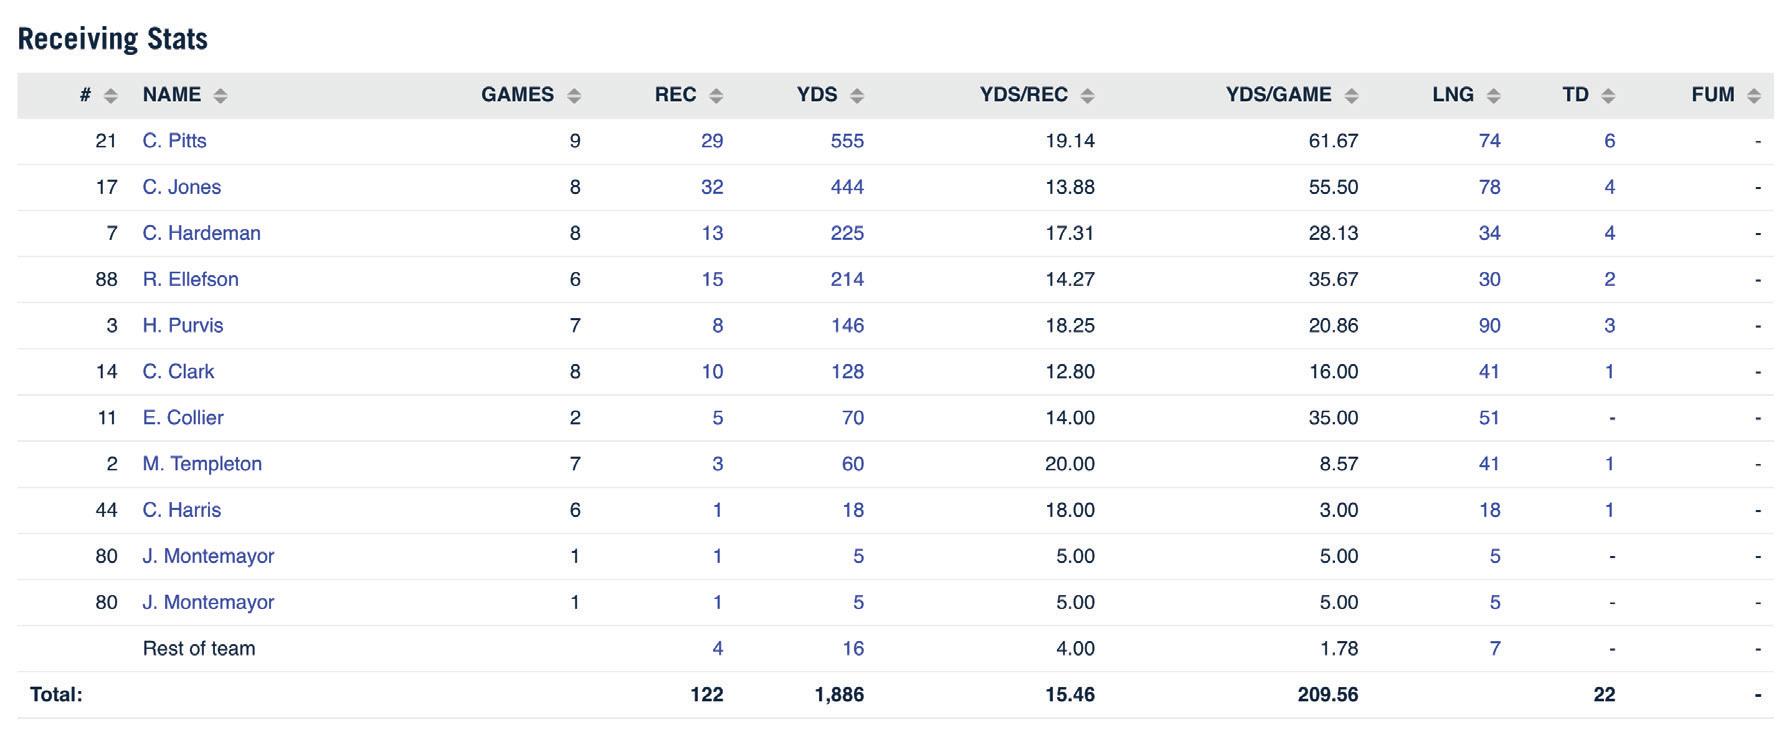
Task: Select the R. Ellefson name link
Action: (190, 279)
